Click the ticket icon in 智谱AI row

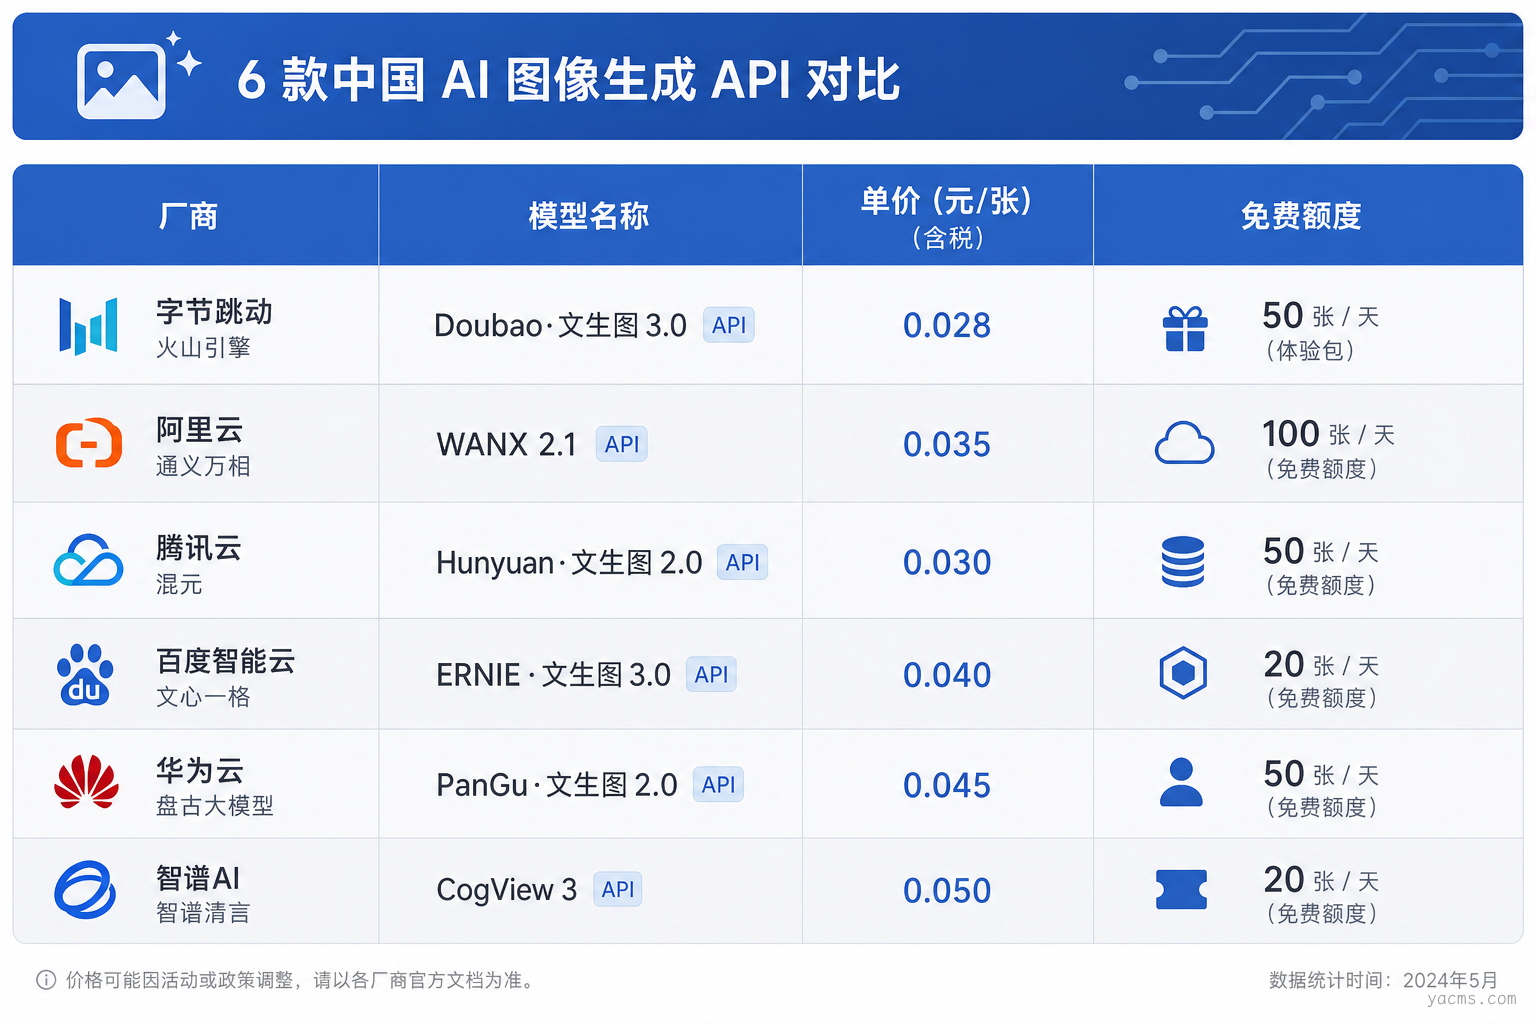point(1182,889)
